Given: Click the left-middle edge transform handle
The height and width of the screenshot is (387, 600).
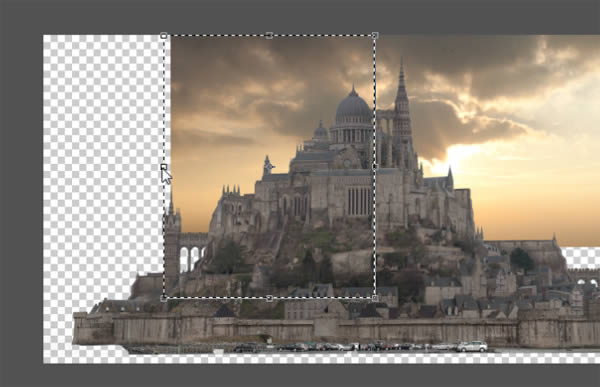Looking at the screenshot, I should (x=164, y=167).
